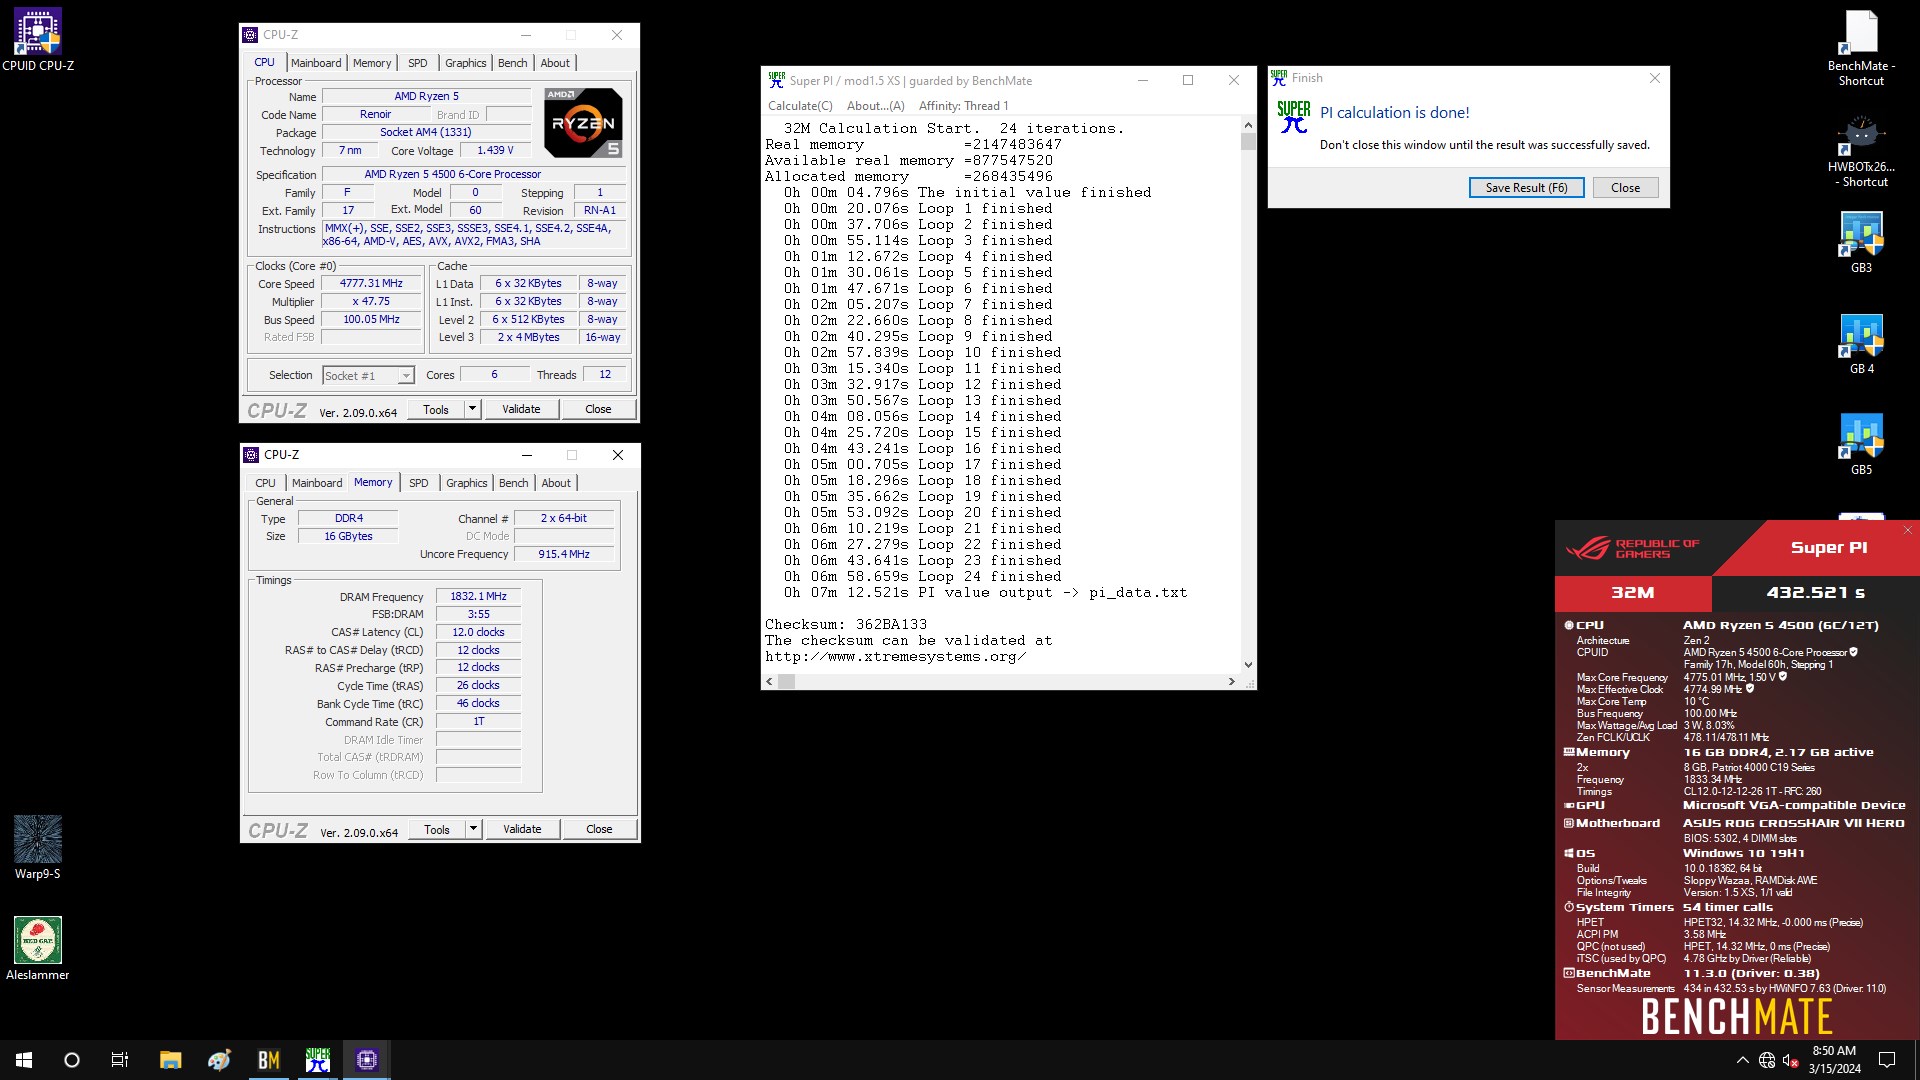Click the xtremesystems.org URL text
Screen dimensions: 1920x1080
[x=895, y=657]
